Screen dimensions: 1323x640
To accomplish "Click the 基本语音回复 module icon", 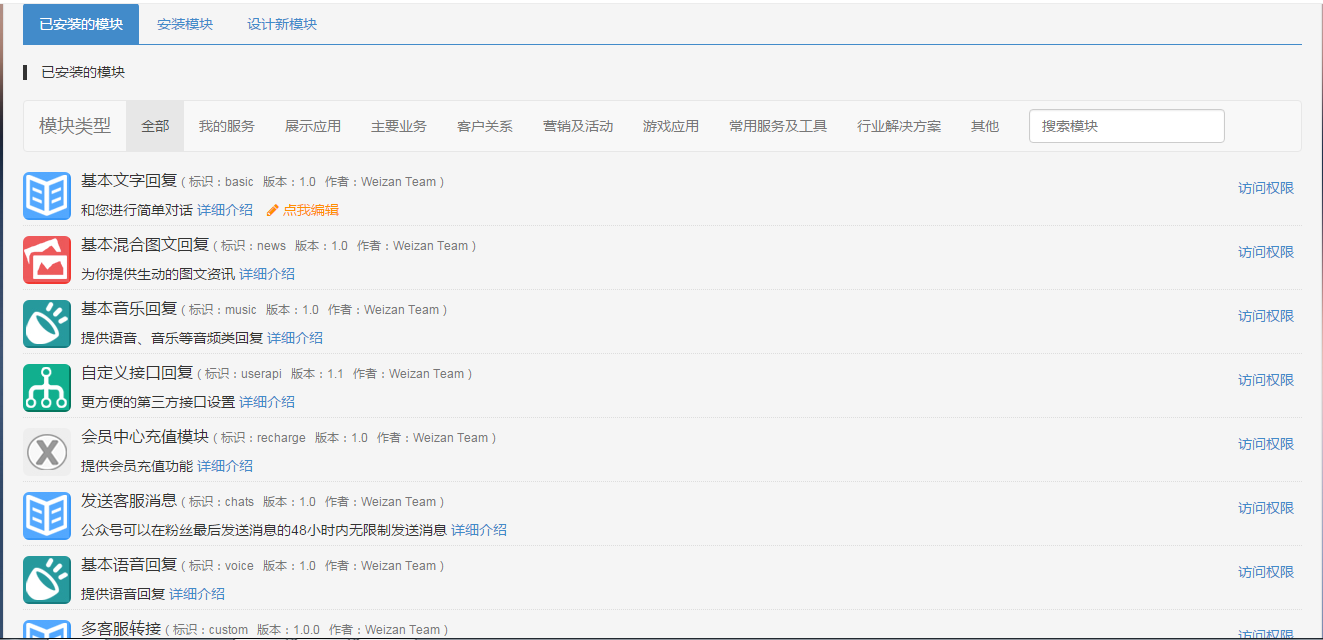I will coord(47,579).
